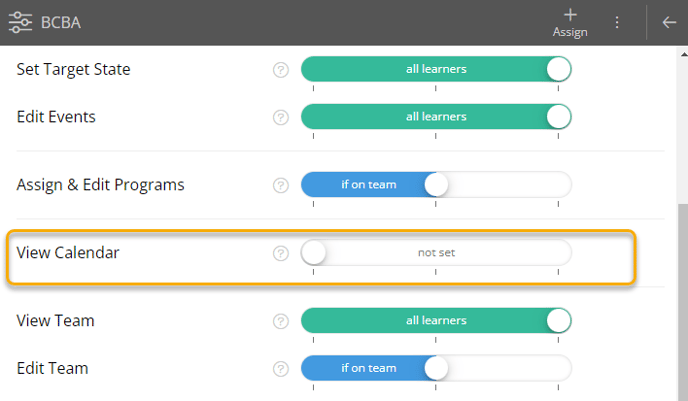Adjust the Assign & Edit Programs slider handle

pyautogui.click(x=436, y=185)
